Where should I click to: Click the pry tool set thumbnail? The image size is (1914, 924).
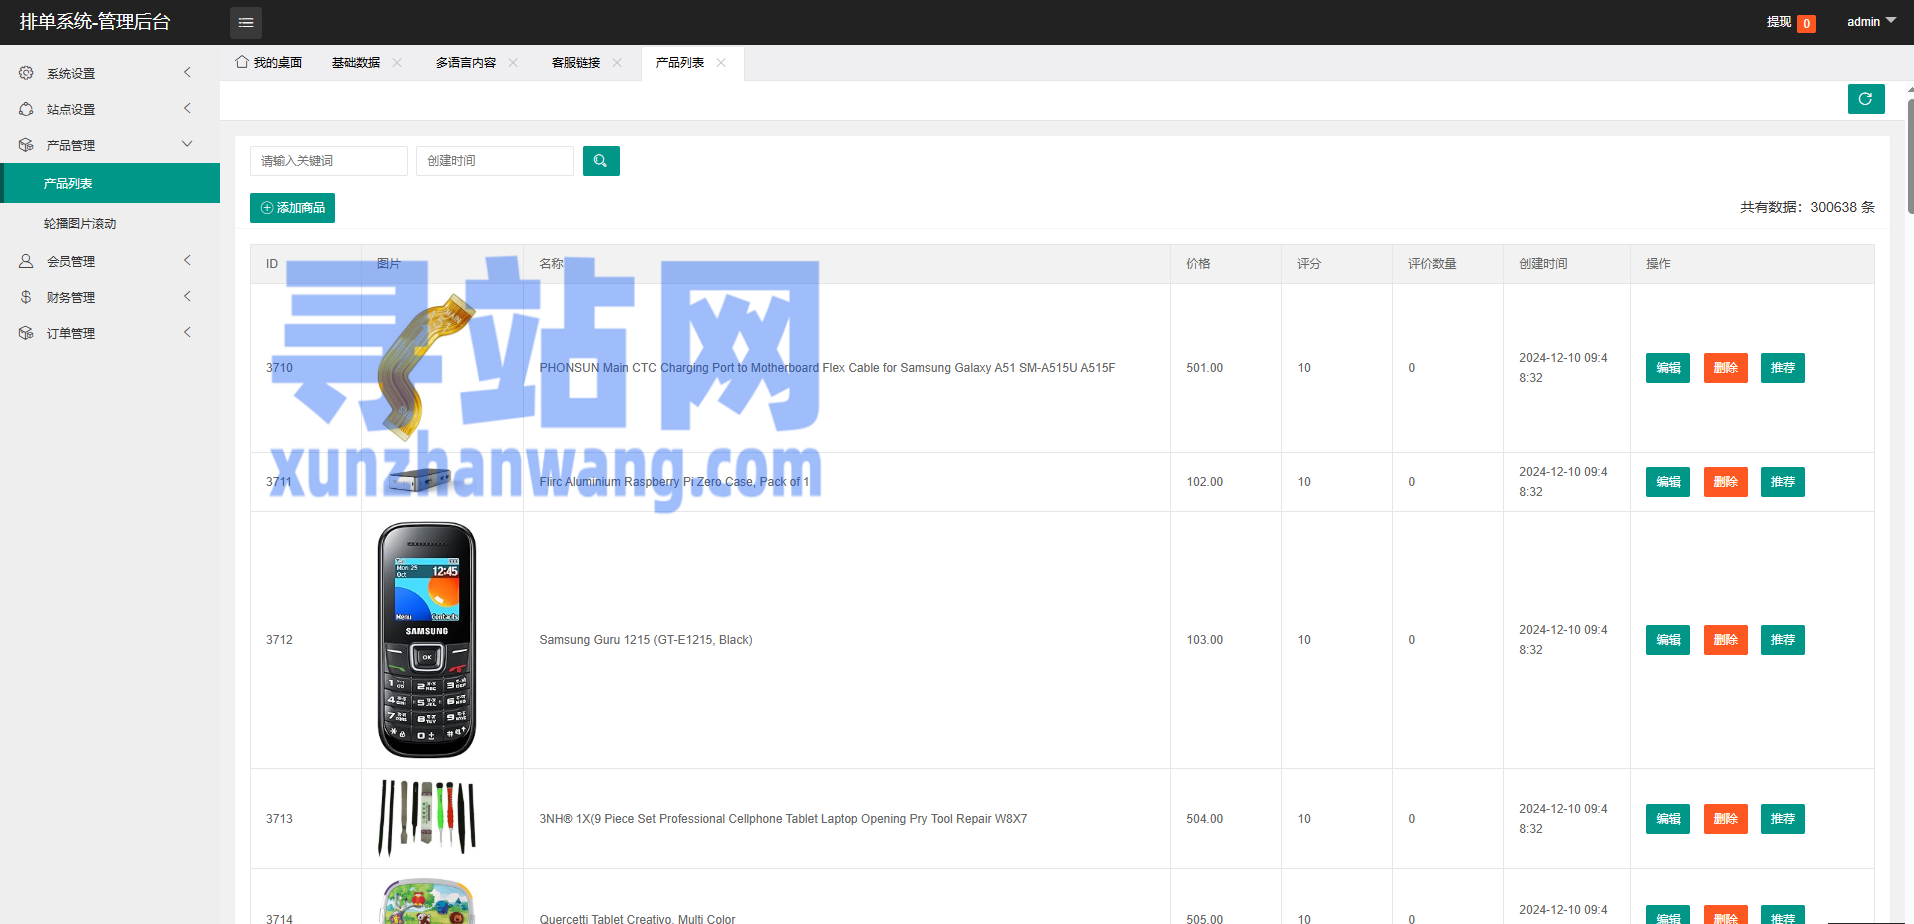pos(427,818)
